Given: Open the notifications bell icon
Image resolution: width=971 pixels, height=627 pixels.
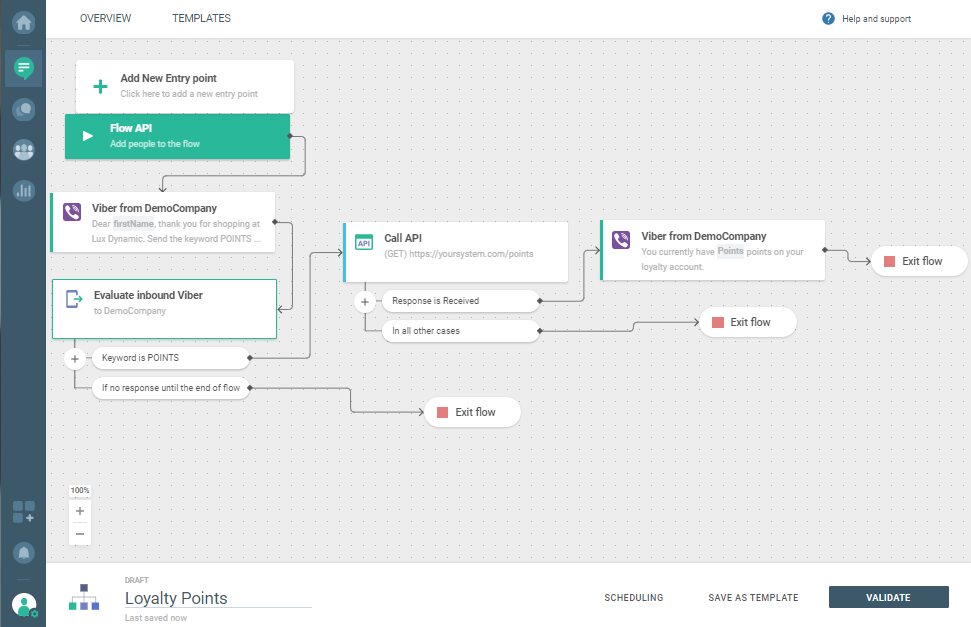Looking at the screenshot, I should pyautogui.click(x=23, y=552).
